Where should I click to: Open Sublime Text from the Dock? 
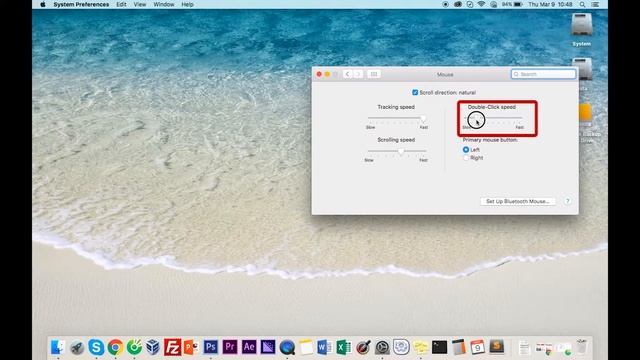(x=496, y=347)
